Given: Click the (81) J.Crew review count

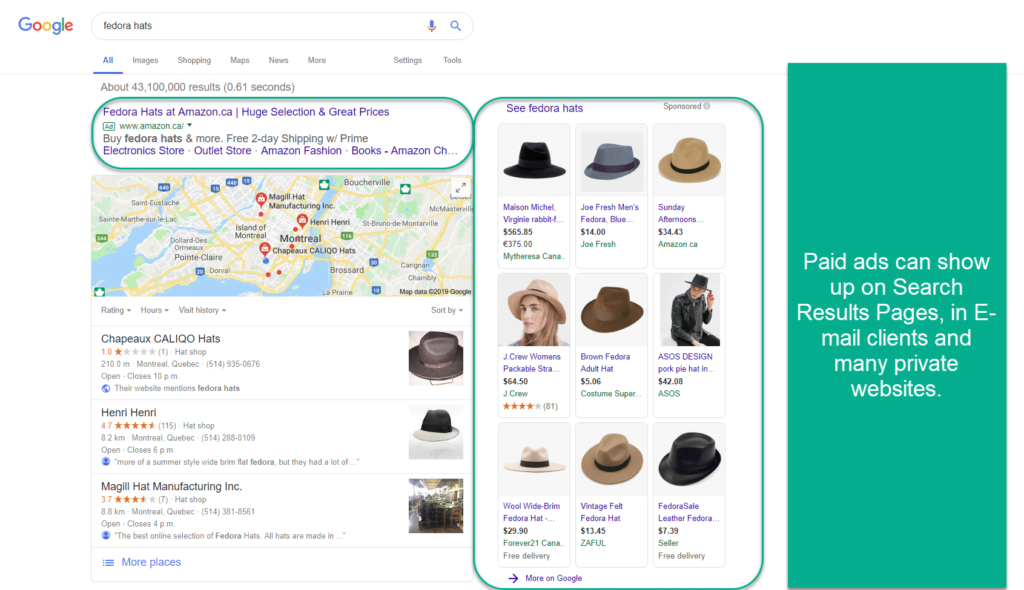Looking at the screenshot, I should coord(551,406).
